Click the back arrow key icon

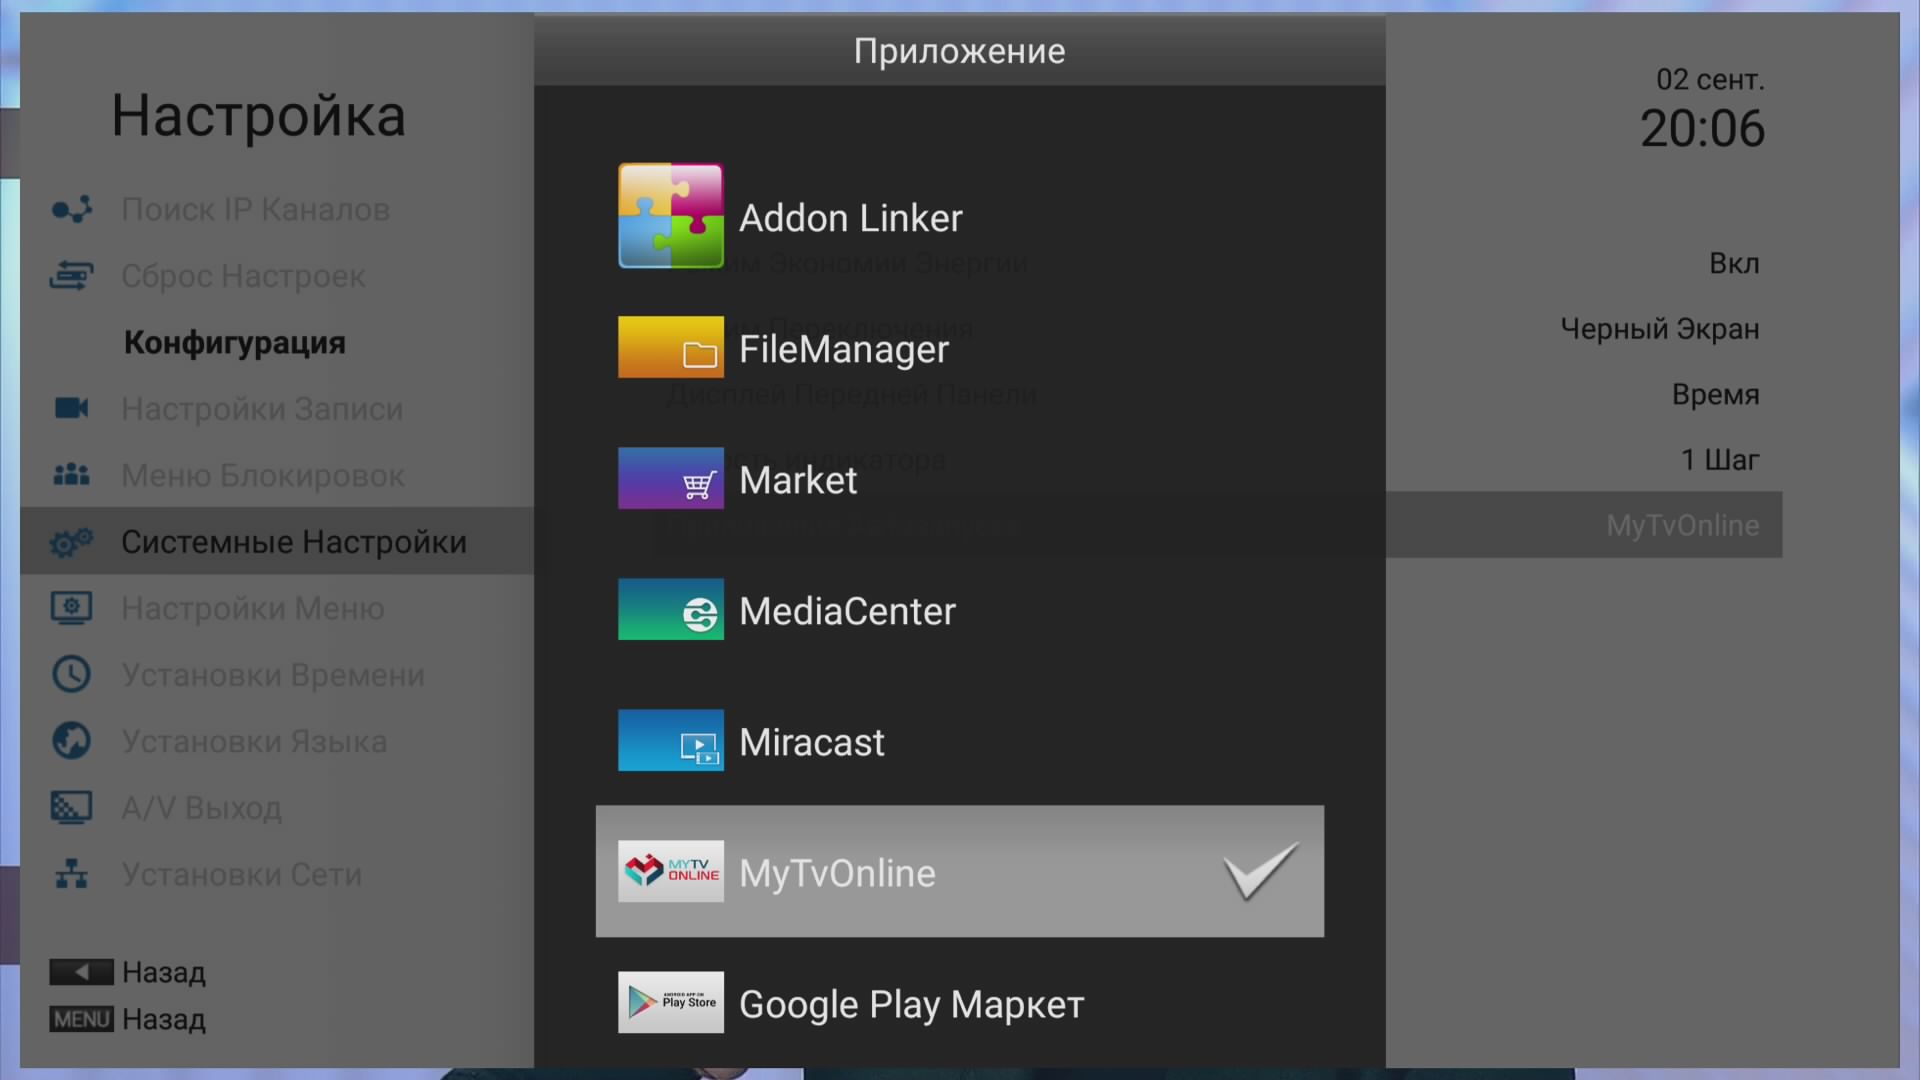click(81, 972)
